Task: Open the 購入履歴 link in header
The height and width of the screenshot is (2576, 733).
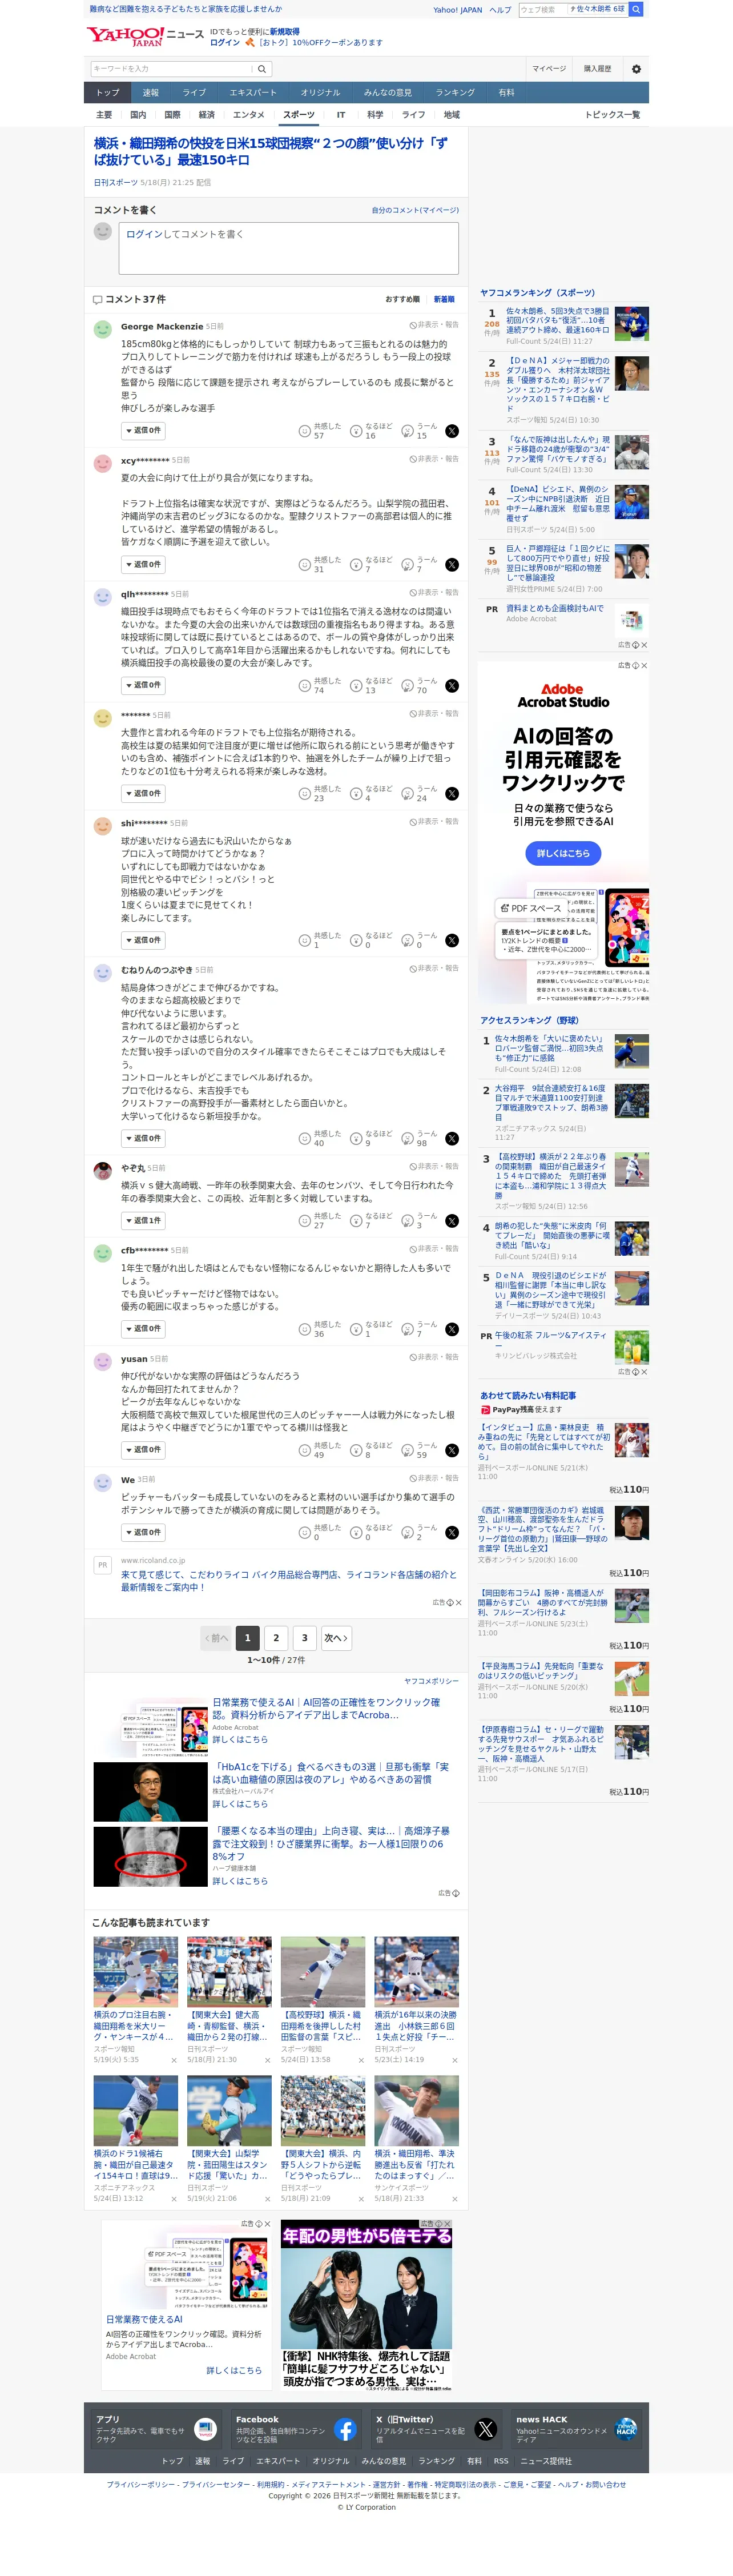Action: pos(598,69)
